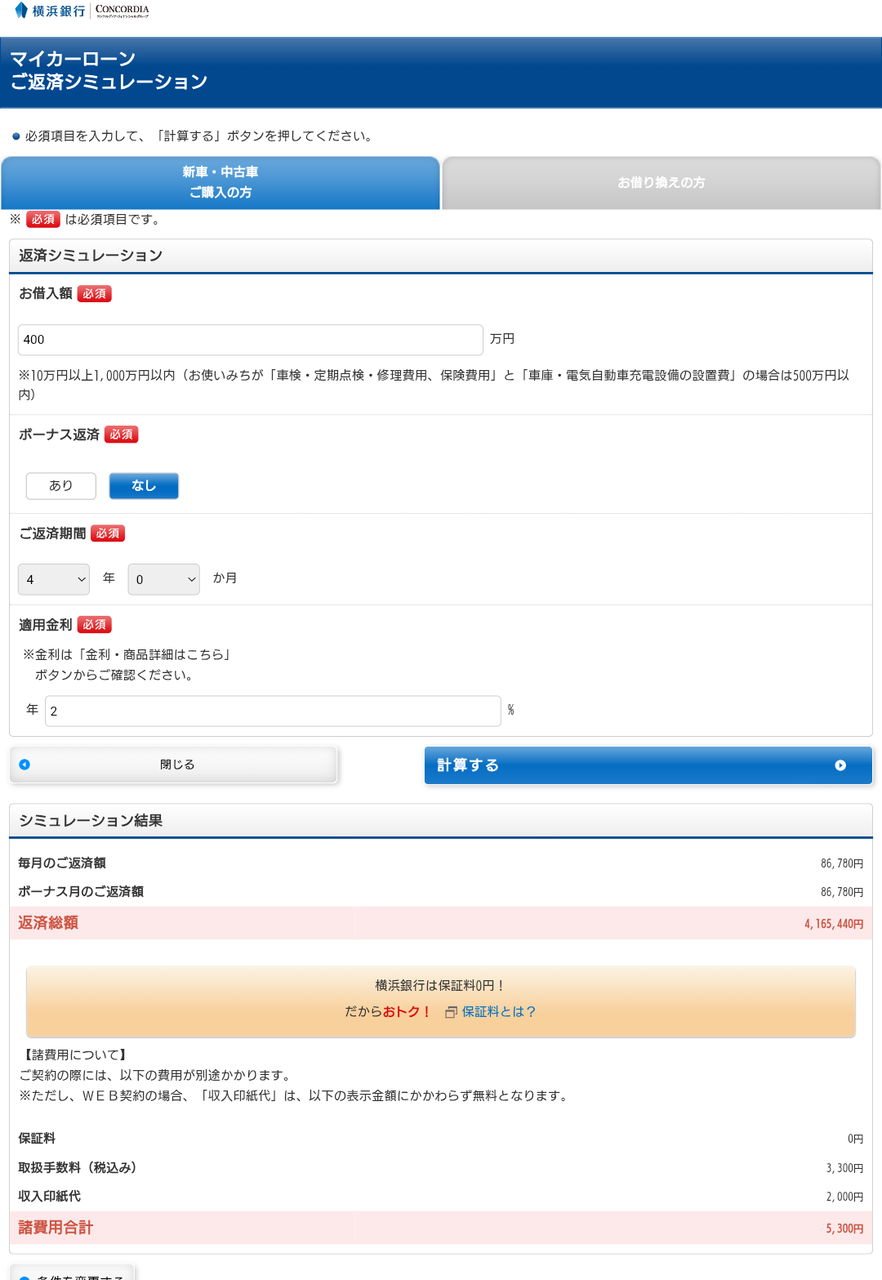882x1280 pixels.
Task: Click the 必須 badge next to ご返済期間
Action: [108, 534]
